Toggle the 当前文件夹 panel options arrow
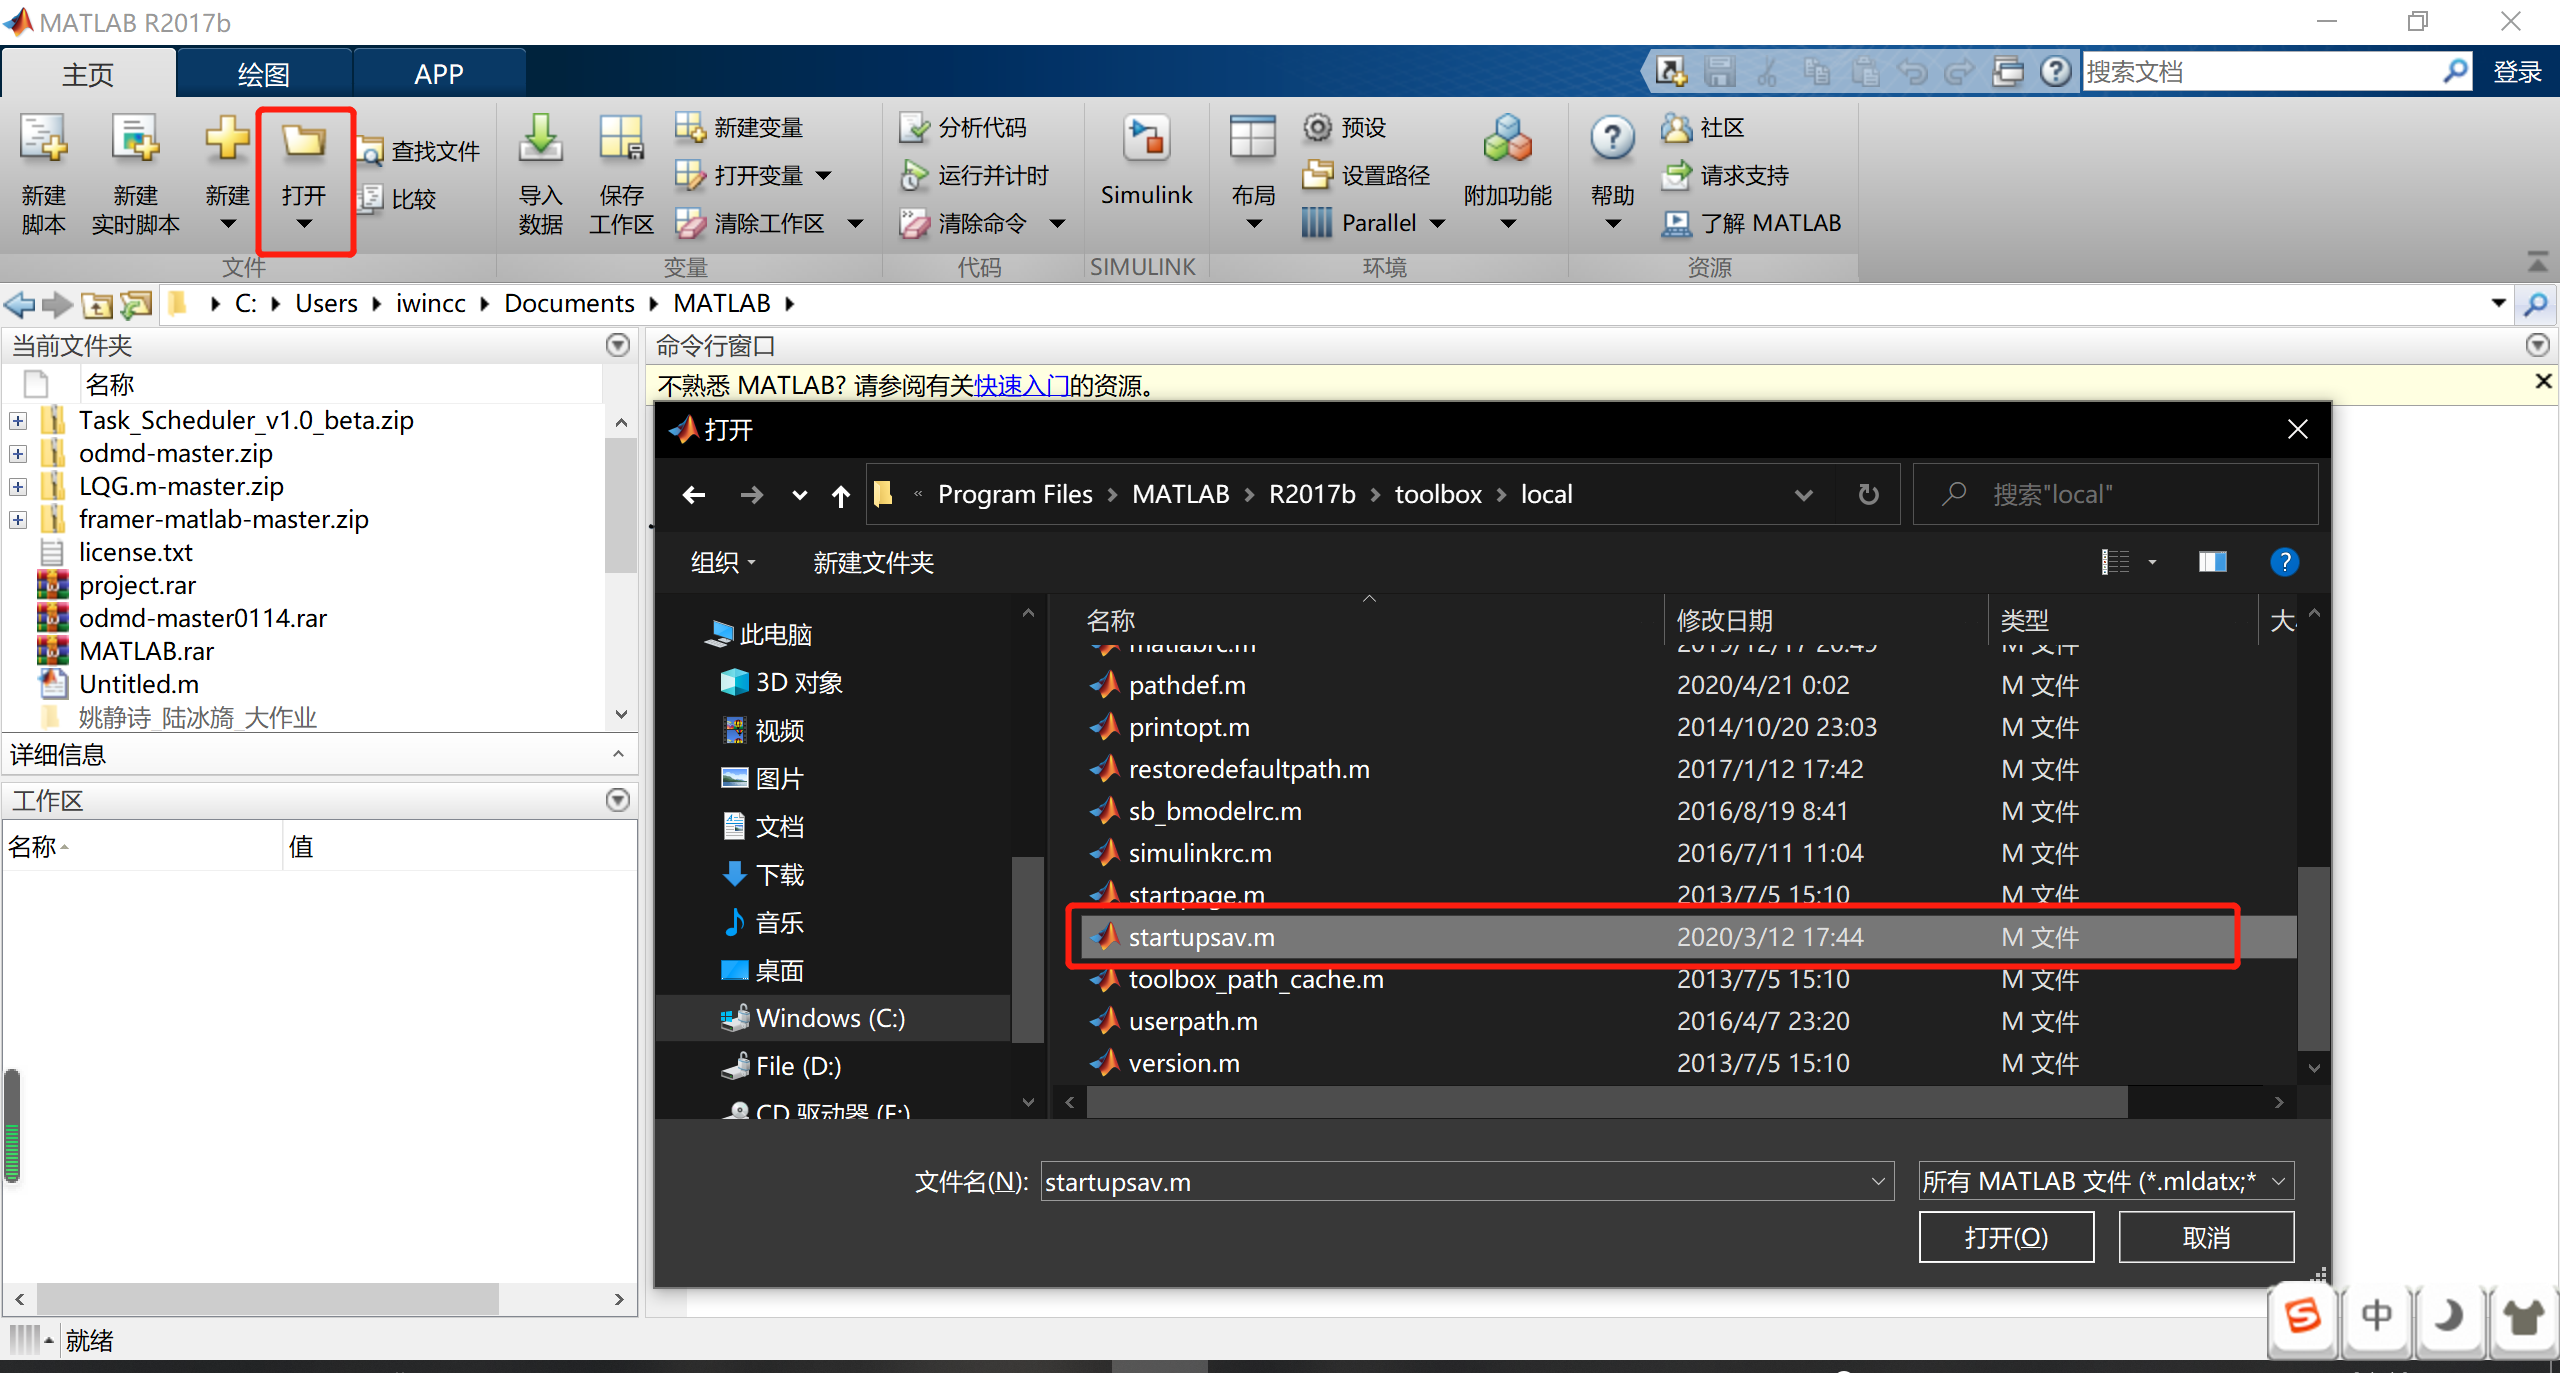Screen dimensions: 2560x1373 coord(616,345)
